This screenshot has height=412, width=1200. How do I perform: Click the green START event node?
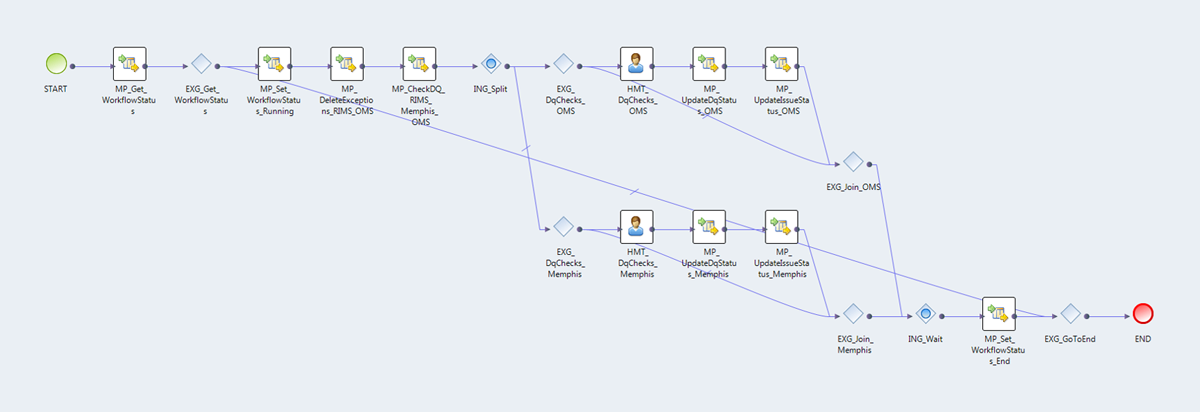tap(57, 64)
